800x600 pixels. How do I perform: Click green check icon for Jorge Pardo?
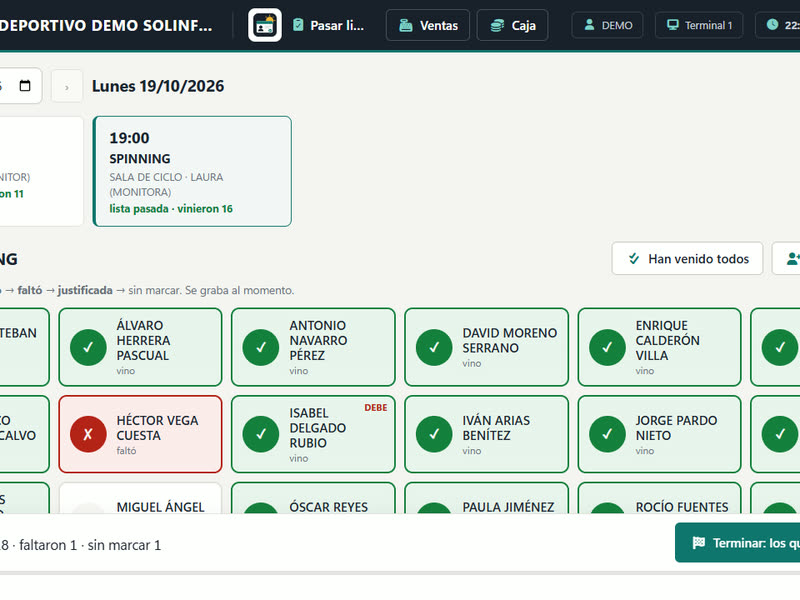pos(607,434)
